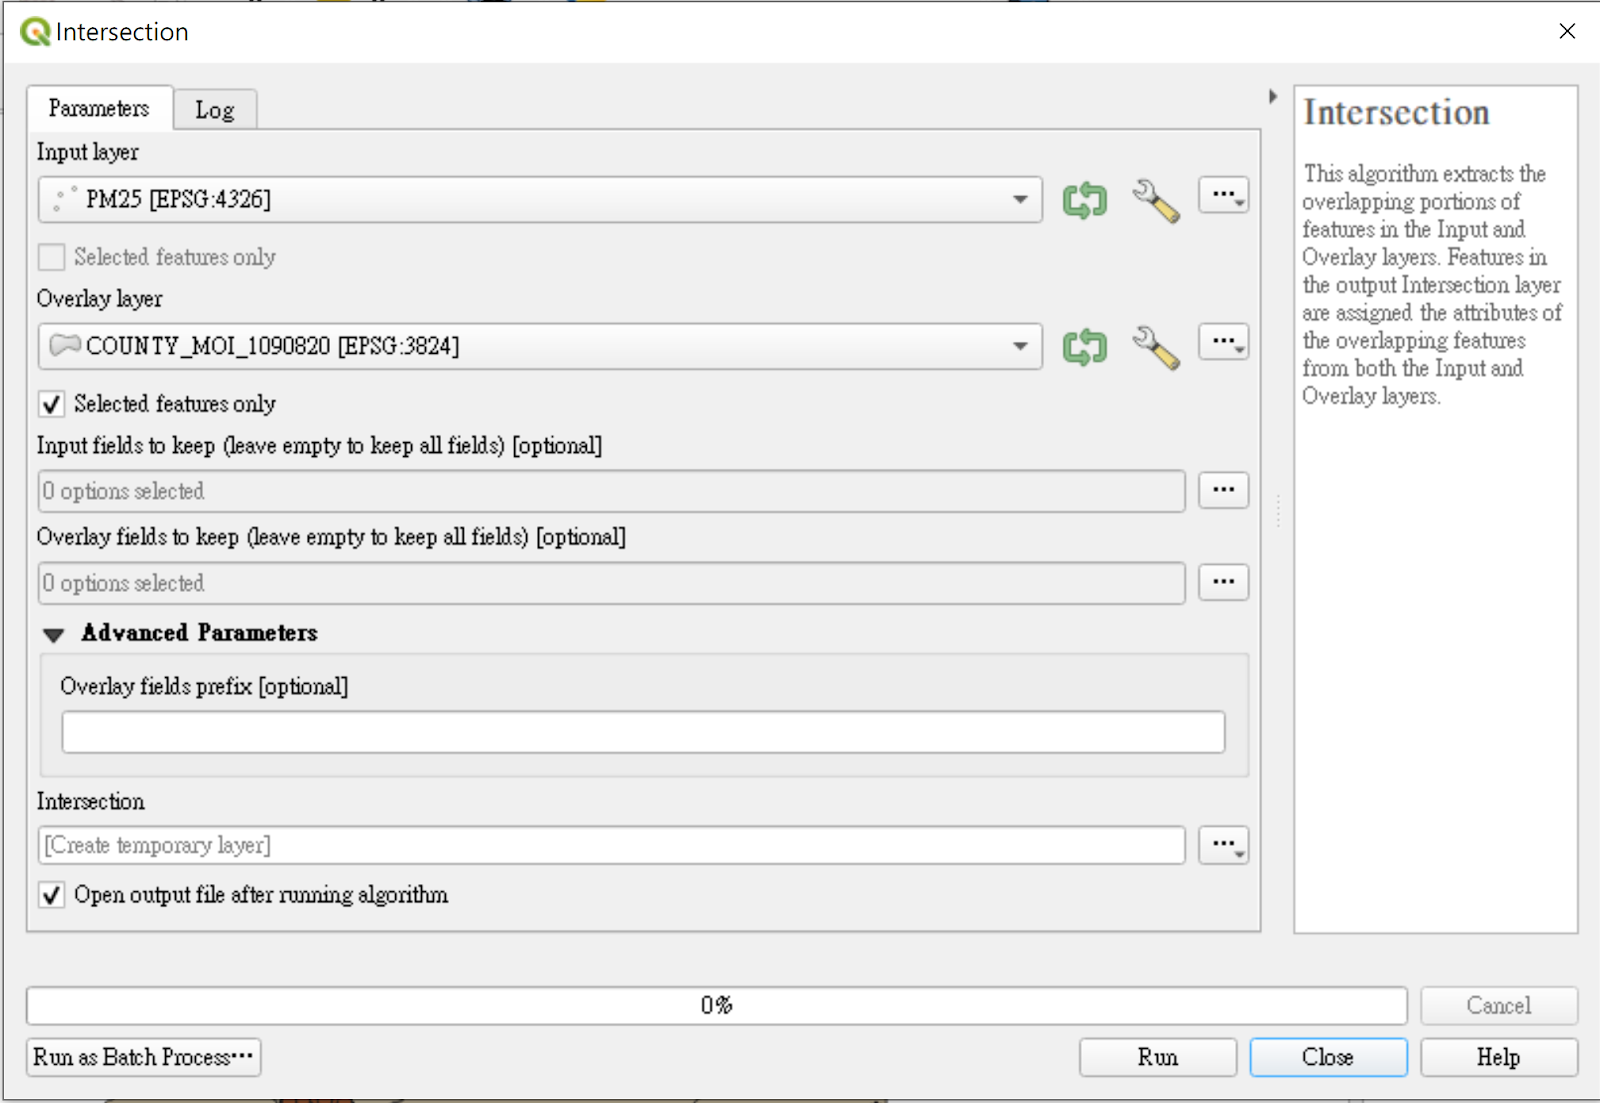This screenshot has width=1600, height=1103.
Task: Click the Intersection heading in help panel
Action: coord(1396,112)
